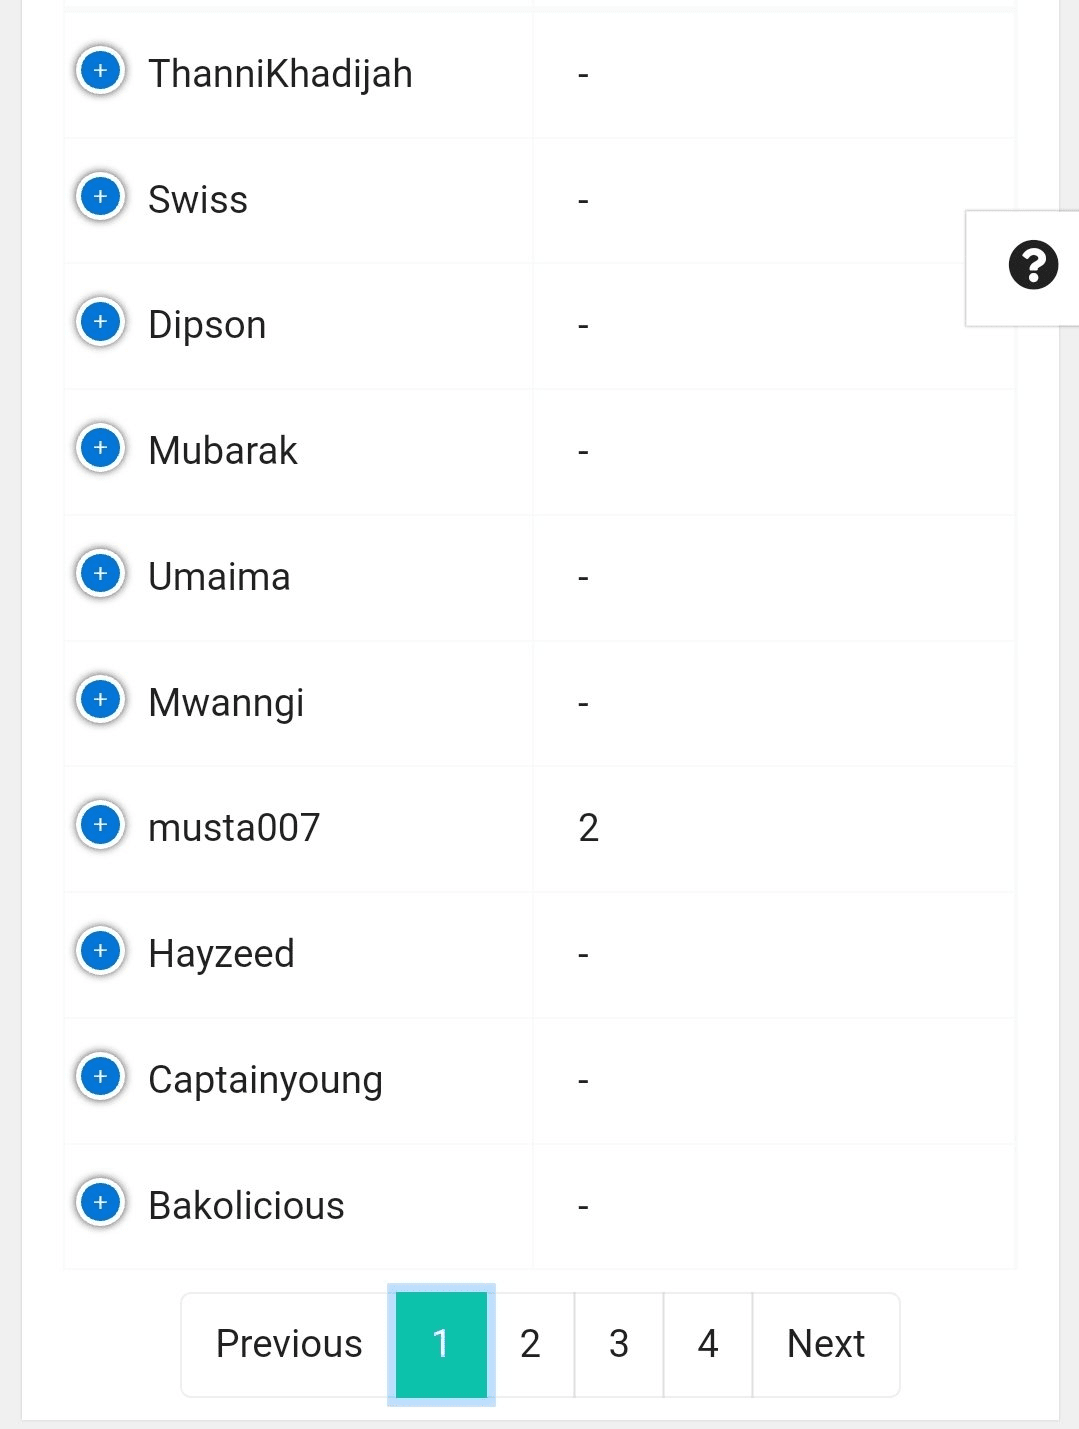Go to the Previous page
Image resolution: width=1079 pixels, height=1429 pixels.
pos(289,1344)
